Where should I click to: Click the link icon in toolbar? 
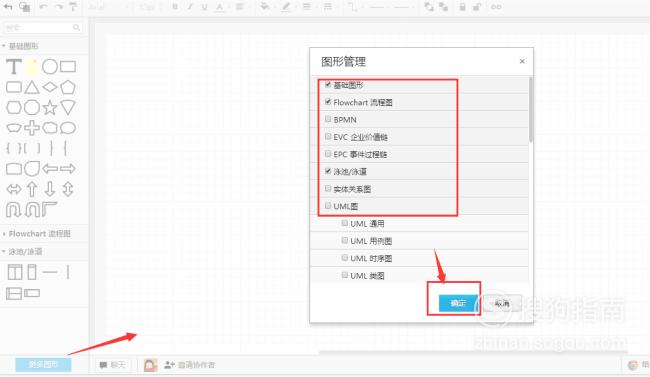(x=496, y=7)
